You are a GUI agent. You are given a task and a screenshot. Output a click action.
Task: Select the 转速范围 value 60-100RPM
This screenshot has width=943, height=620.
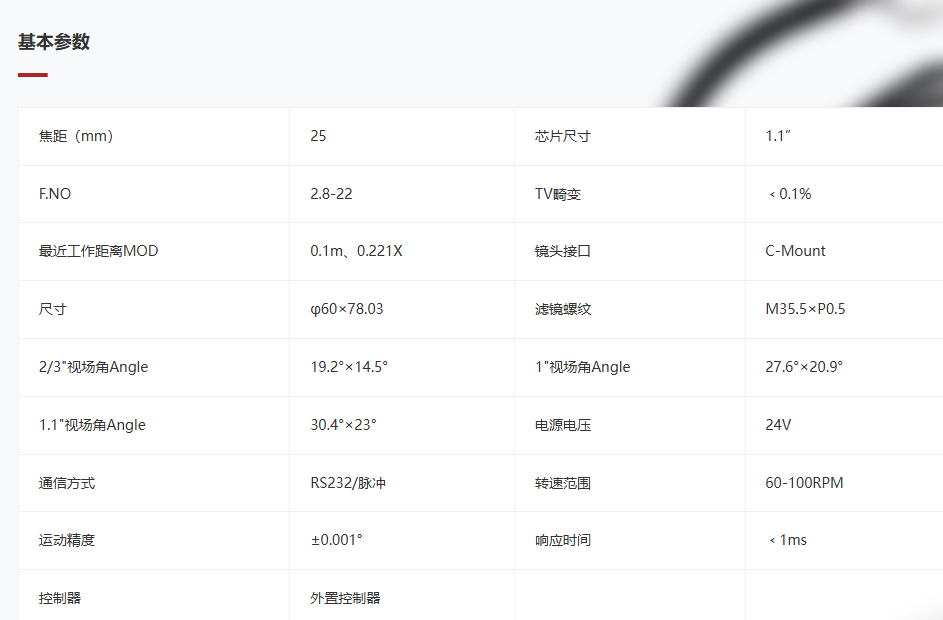(x=804, y=483)
